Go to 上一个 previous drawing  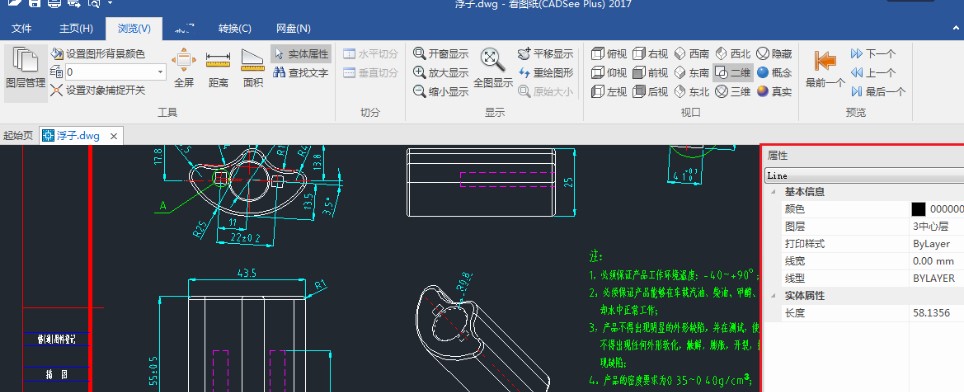coord(873,73)
